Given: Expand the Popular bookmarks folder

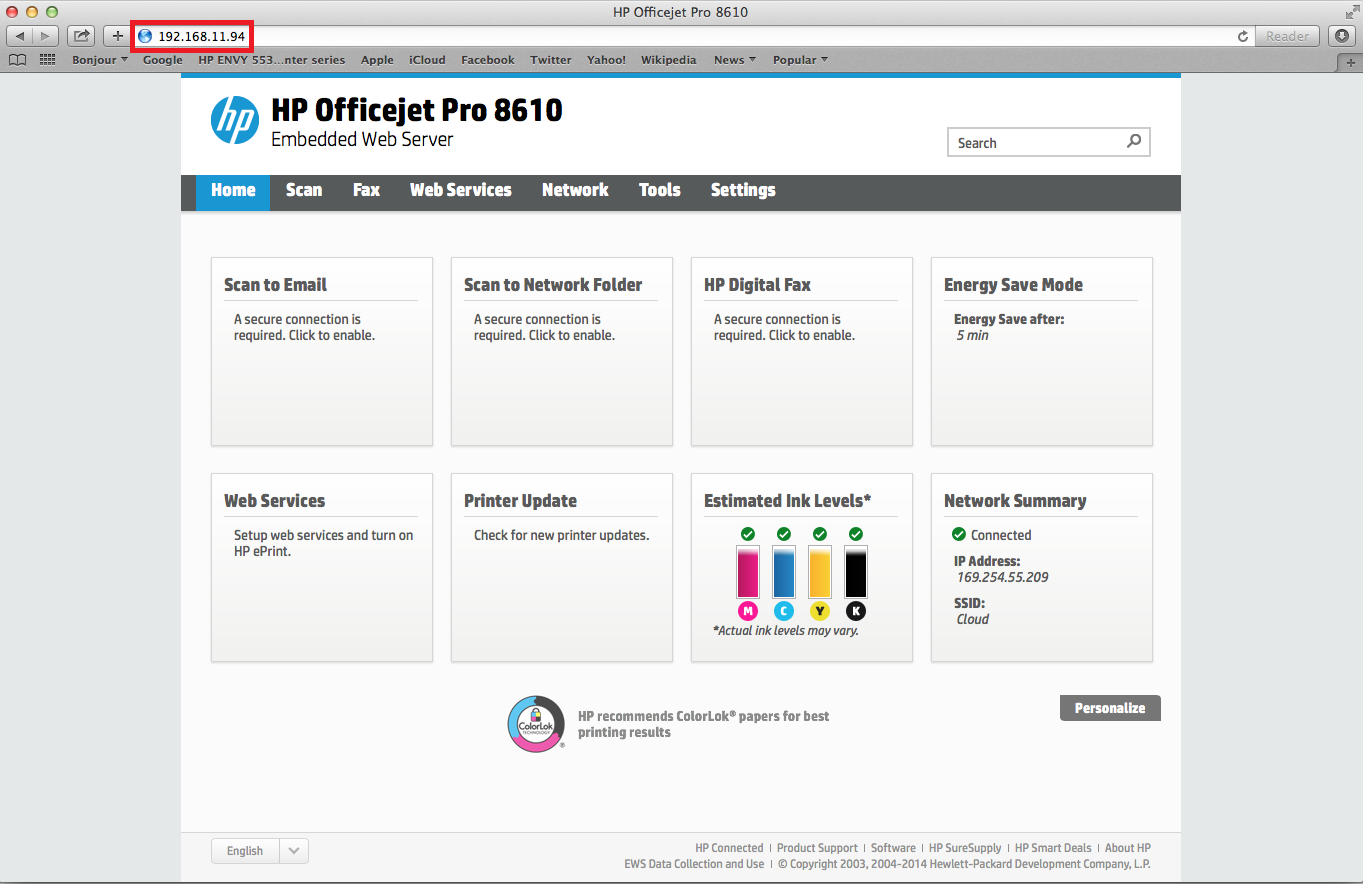Looking at the screenshot, I should pos(800,60).
